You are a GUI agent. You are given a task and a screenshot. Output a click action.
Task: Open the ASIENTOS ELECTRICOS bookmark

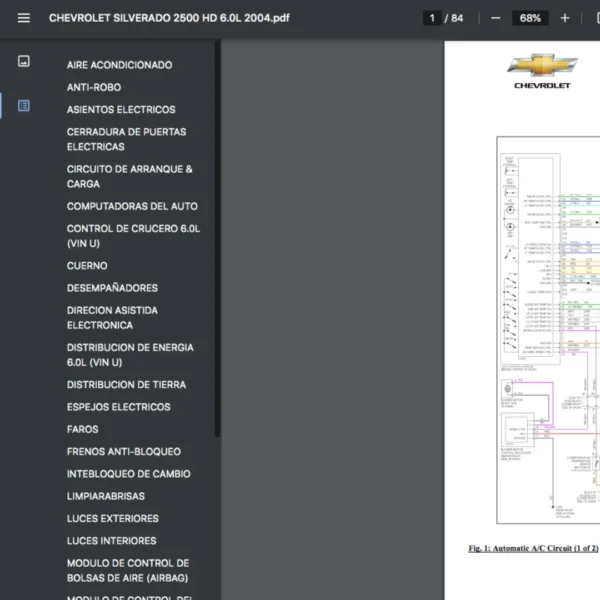[x=121, y=110]
